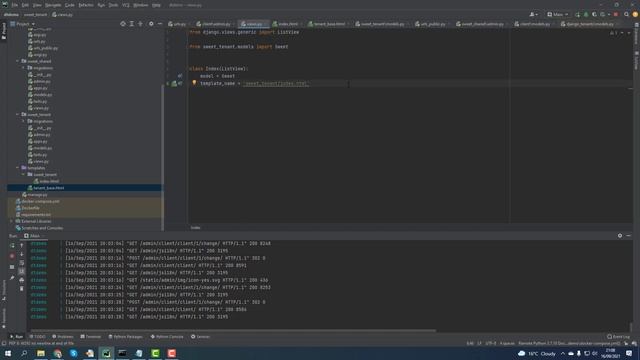Toggle scroll to end in Run console
Screen dimensions: 640x360
point(22,271)
